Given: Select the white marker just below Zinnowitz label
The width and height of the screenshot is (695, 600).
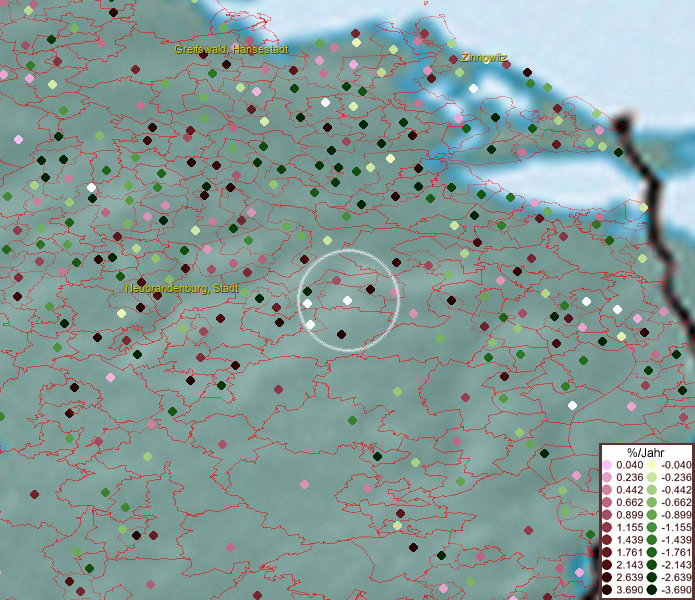Looking at the screenshot, I should tap(473, 88).
